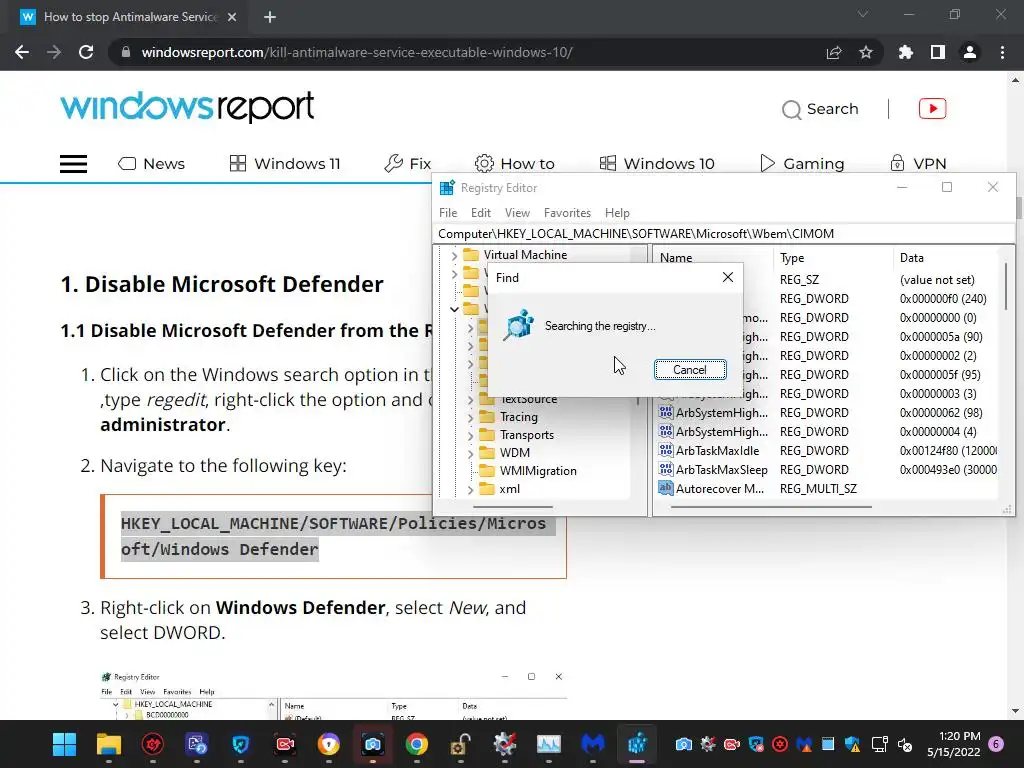
Task: Expand the Virtual Machine registry key
Action: 455,255
